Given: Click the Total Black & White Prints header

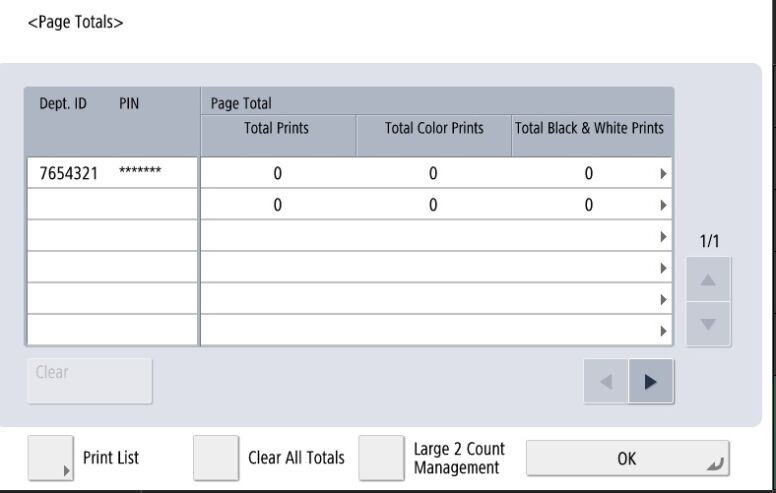Looking at the screenshot, I should pyautogui.click(x=589, y=128).
